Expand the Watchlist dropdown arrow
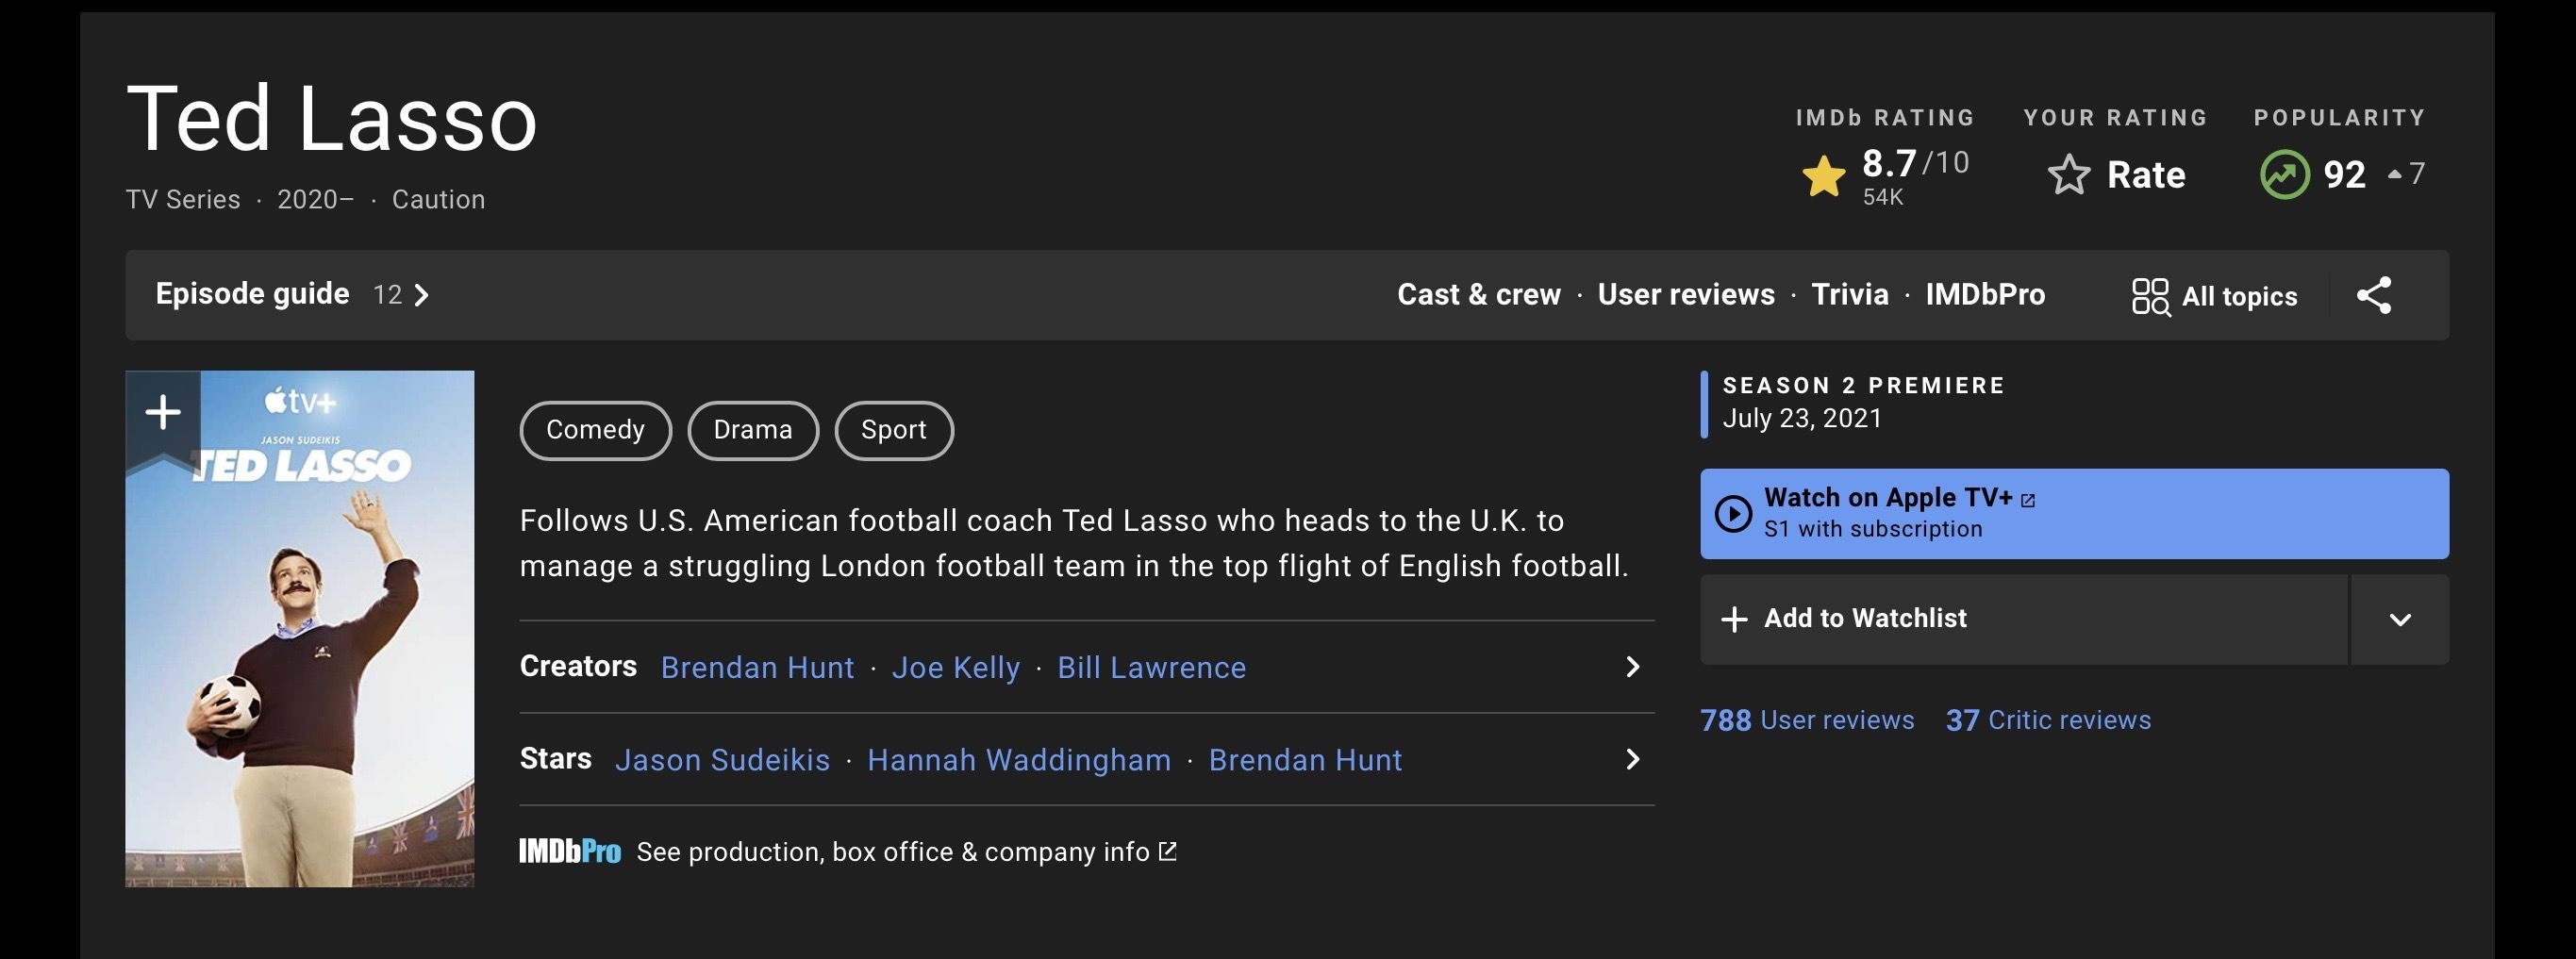The image size is (2576, 959). [x=2399, y=619]
